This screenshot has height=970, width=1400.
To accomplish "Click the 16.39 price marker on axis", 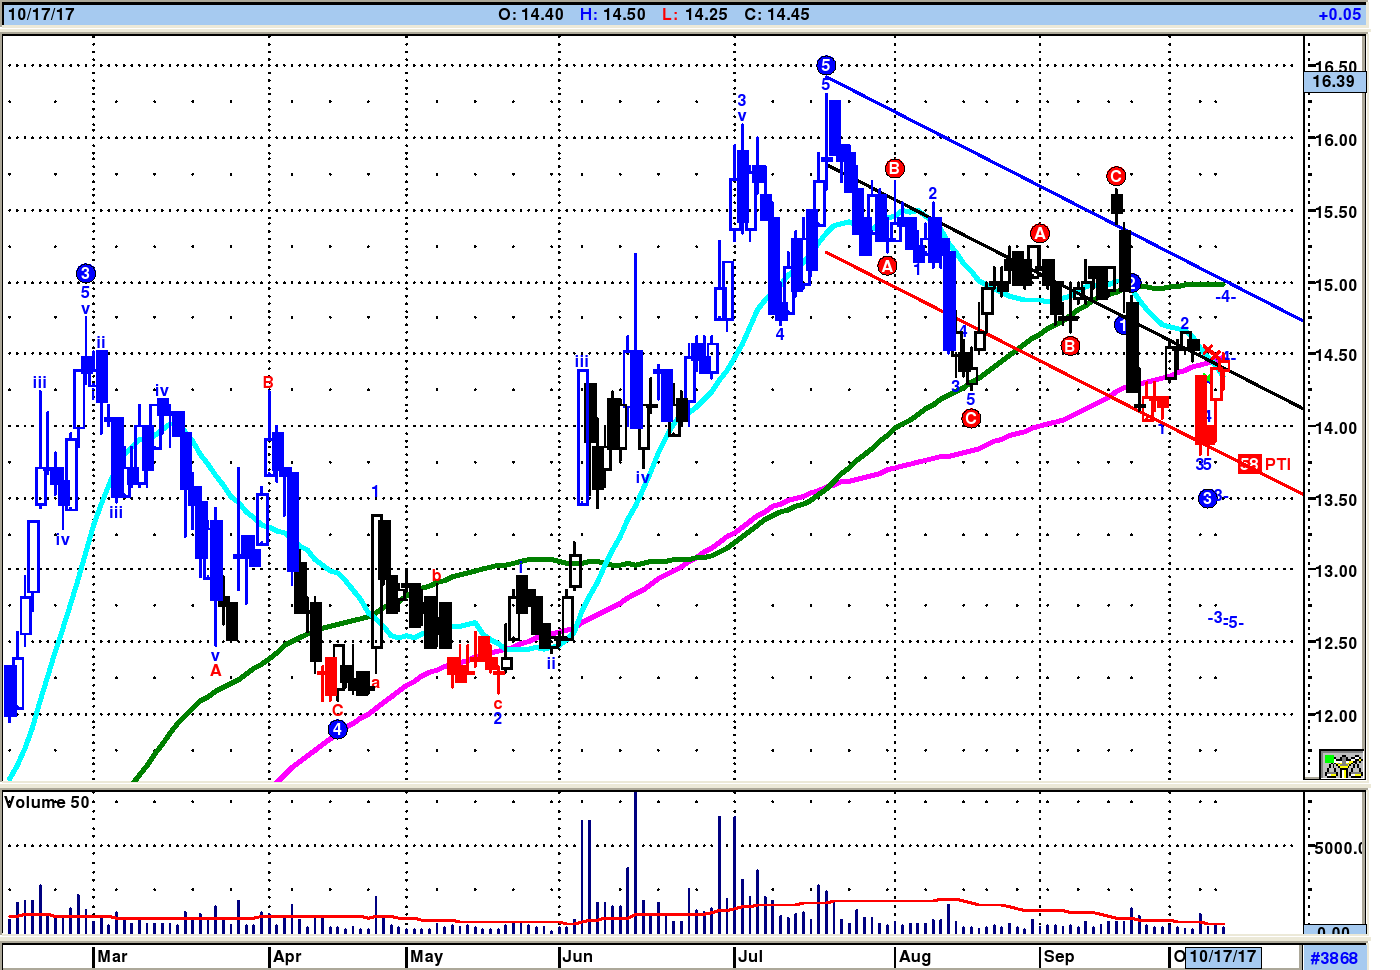I will 1334,82.
